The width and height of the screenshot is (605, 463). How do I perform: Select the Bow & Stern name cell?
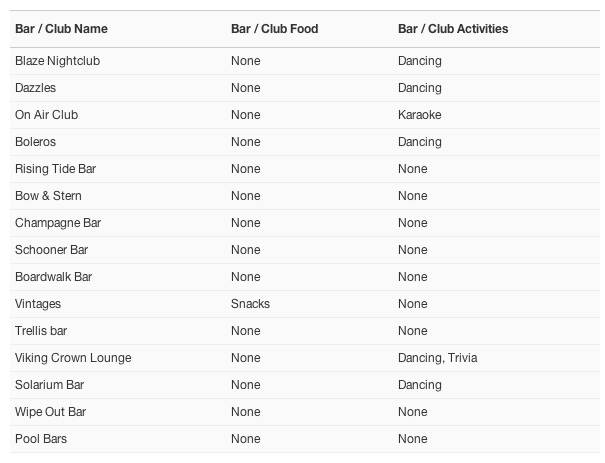pos(48,196)
